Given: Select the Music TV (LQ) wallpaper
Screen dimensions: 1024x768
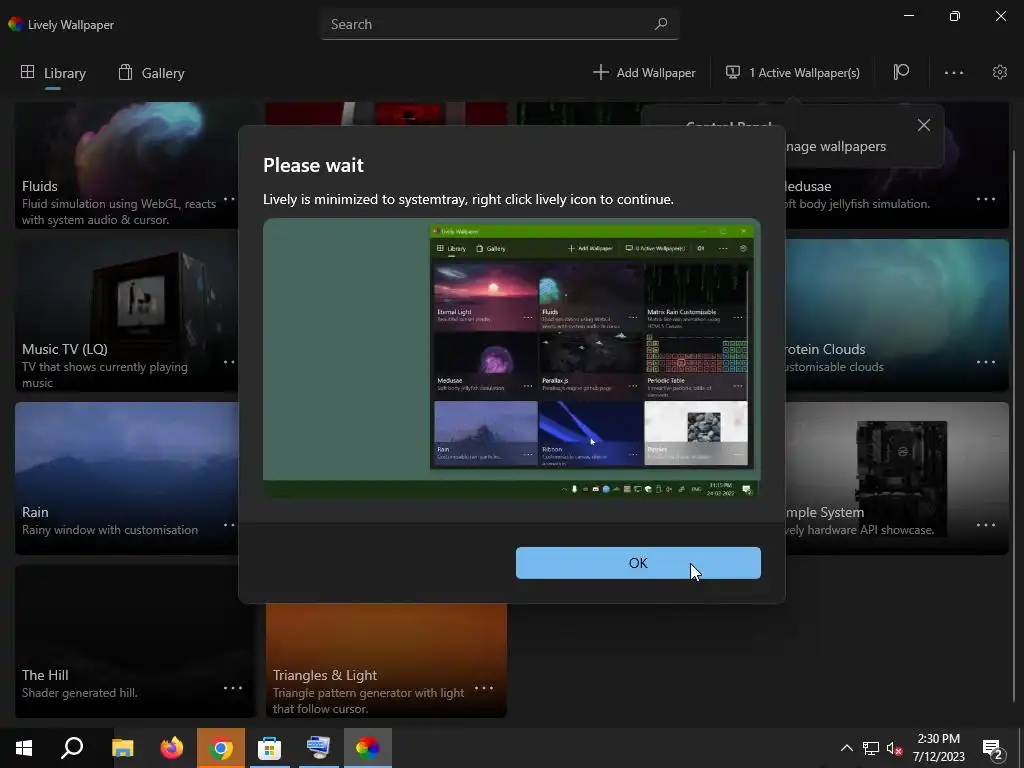Looking at the screenshot, I should coord(127,315).
